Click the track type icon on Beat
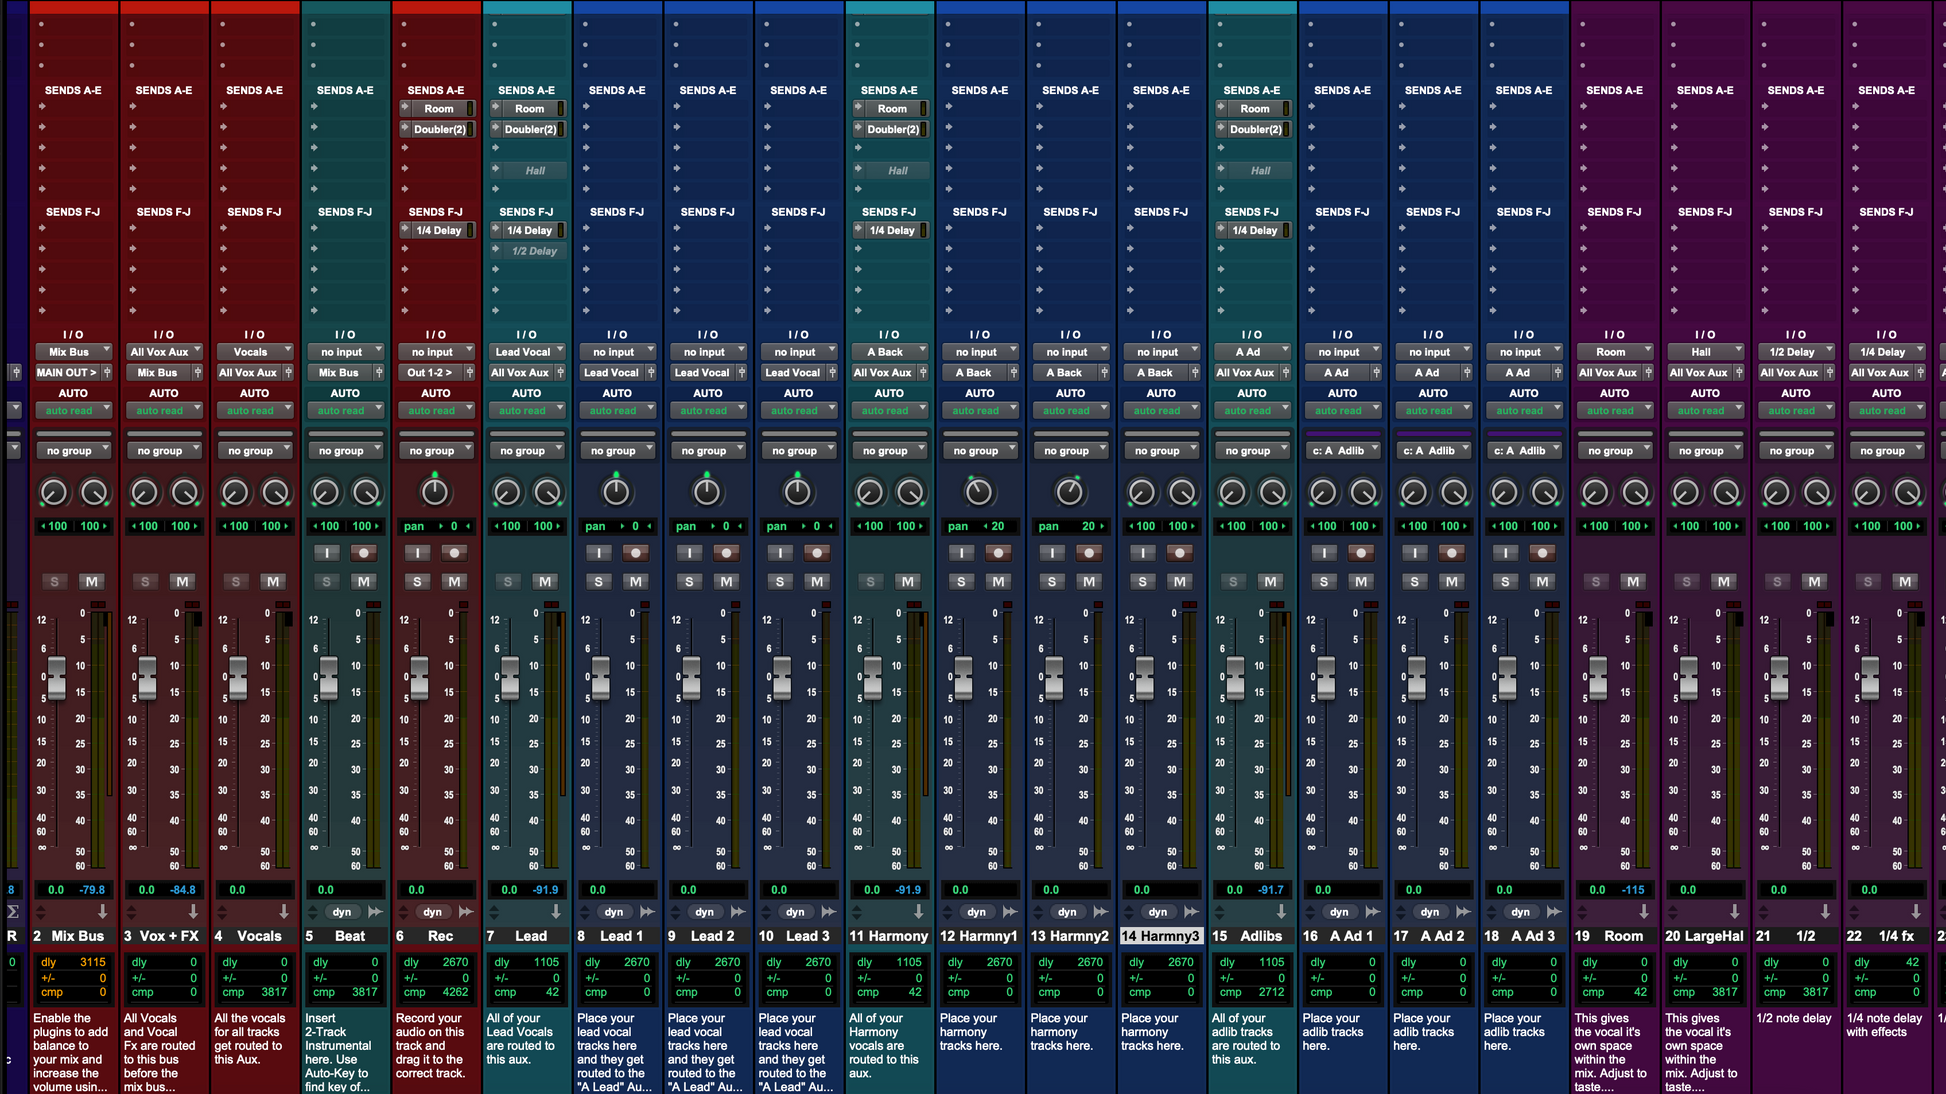The height and width of the screenshot is (1094, 1946). [375, 912]
